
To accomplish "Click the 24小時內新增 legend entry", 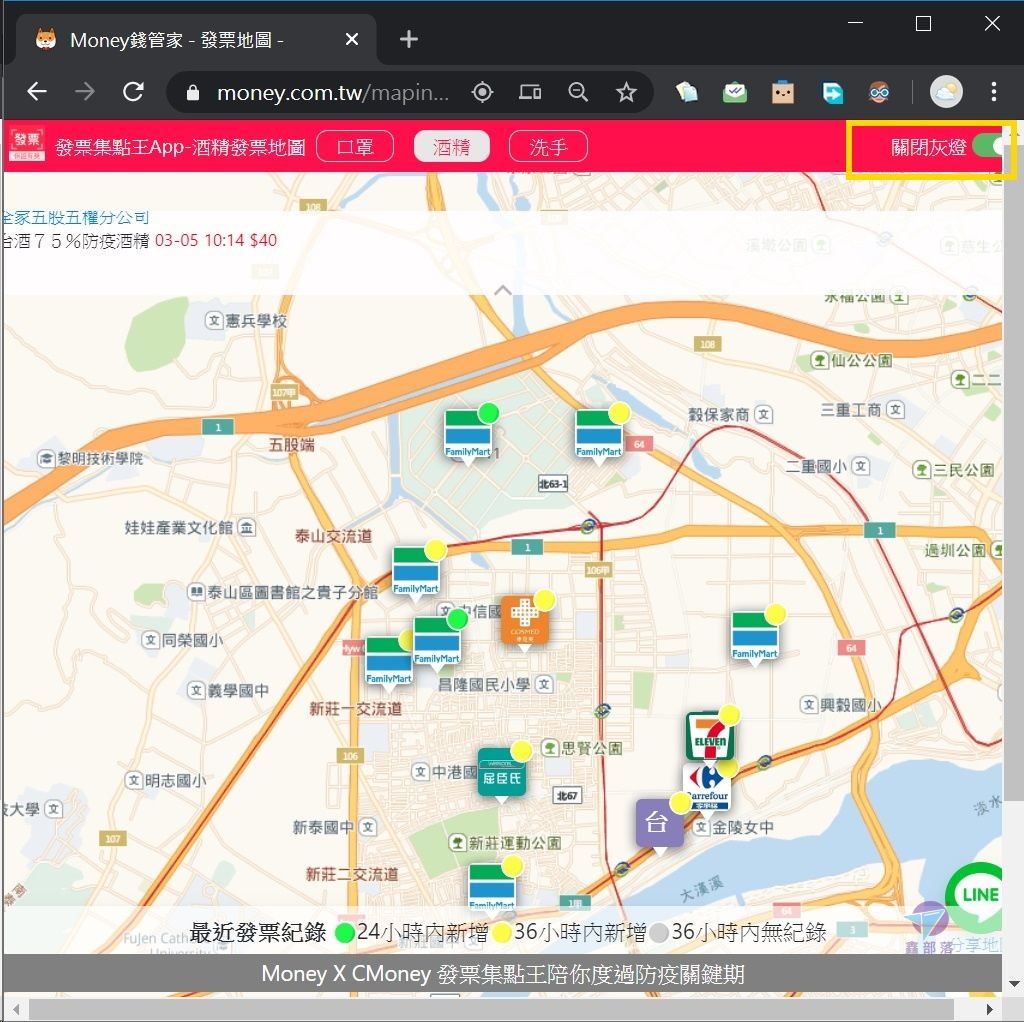I will coord(411,932).
